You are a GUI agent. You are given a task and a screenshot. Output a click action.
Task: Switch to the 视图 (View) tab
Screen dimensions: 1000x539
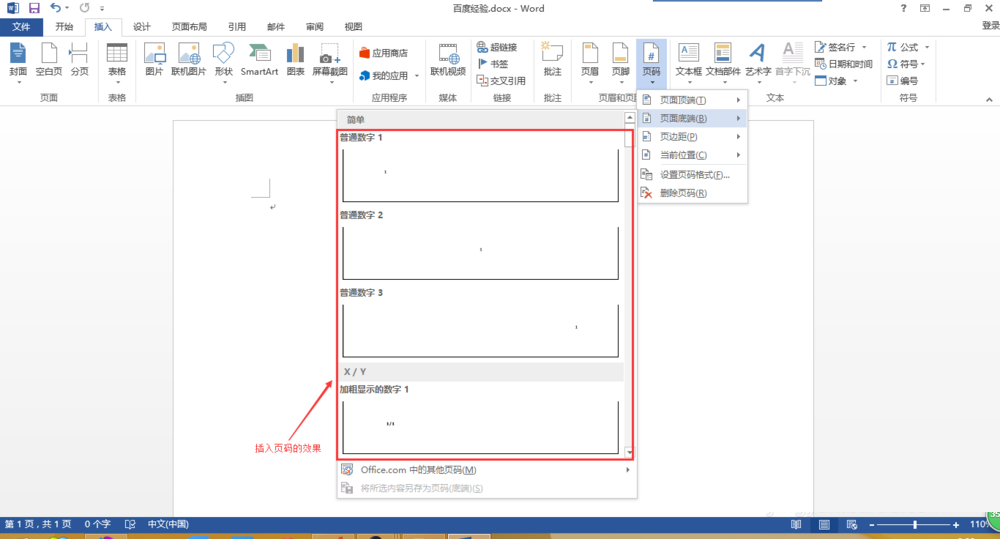353,27
